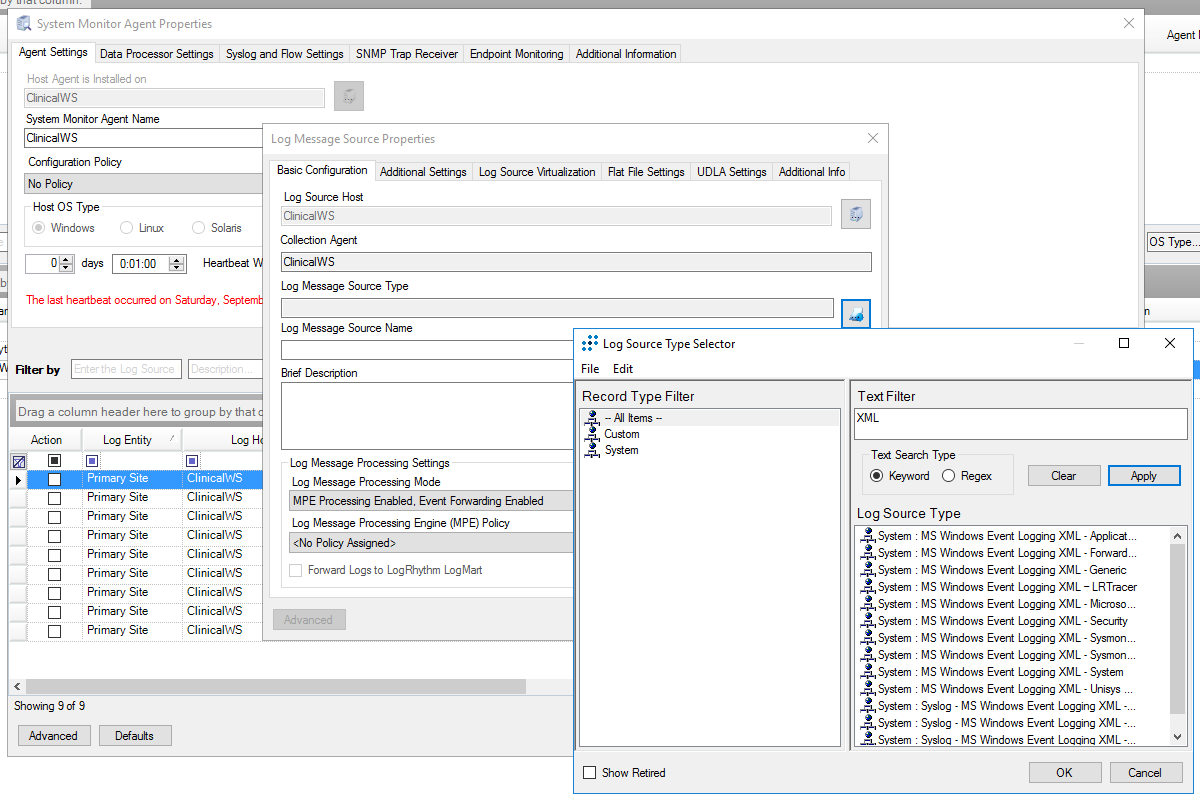Select MS Windows Event Logging XML - Generic
The width and height of the screenshot is (1200, 805).
pyautogui.click(x=1001, y=570)
